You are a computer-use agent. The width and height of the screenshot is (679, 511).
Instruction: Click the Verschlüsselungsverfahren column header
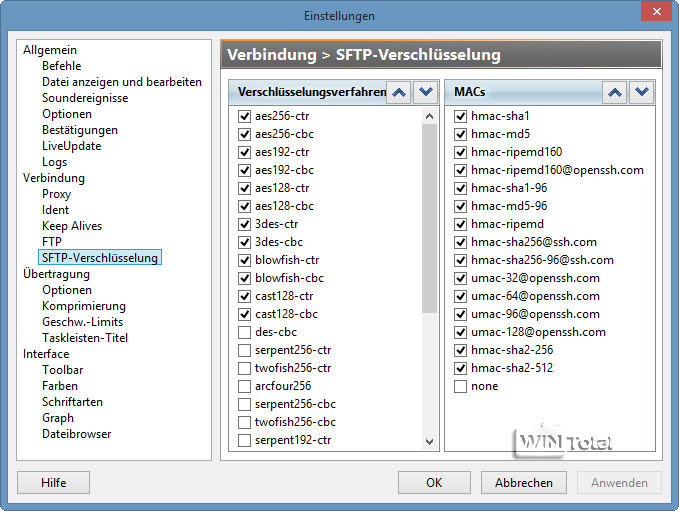tap(307, 92)
